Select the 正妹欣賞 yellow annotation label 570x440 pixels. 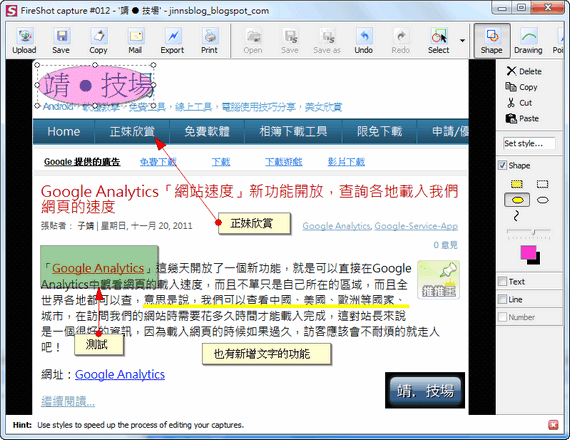(254, 223)
